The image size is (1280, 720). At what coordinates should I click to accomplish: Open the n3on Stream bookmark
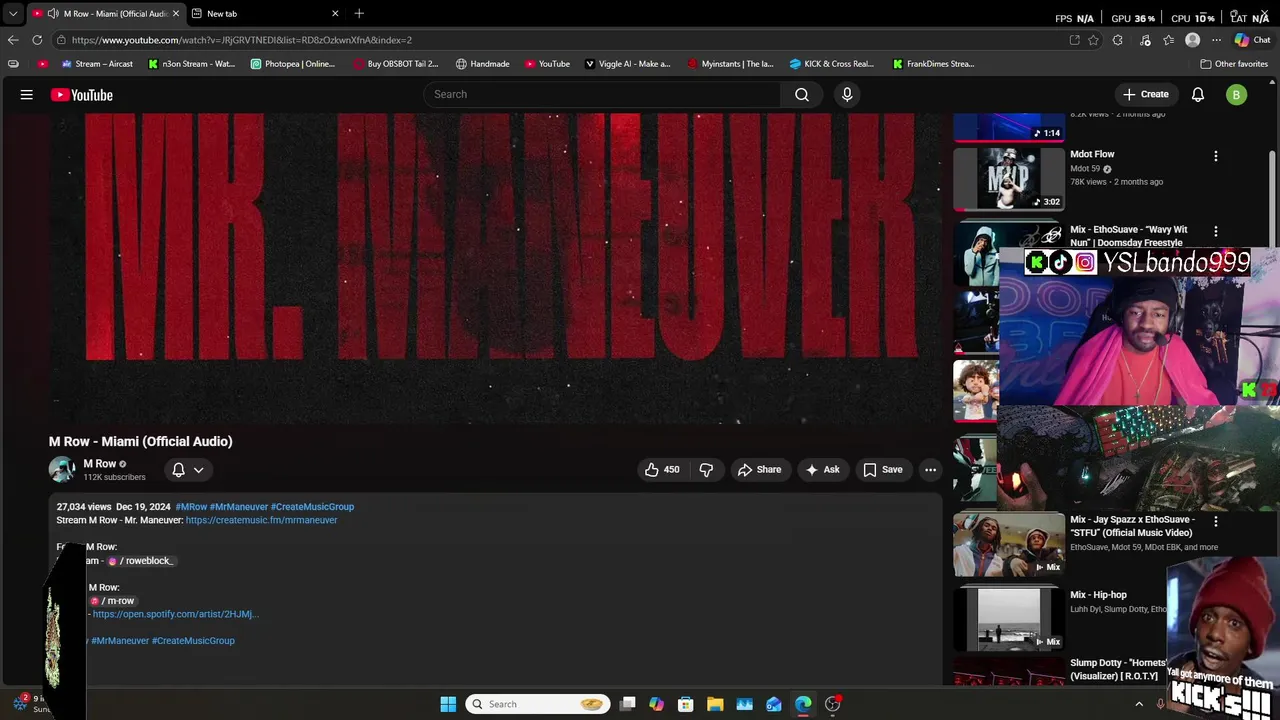click(x=192, y=64)
